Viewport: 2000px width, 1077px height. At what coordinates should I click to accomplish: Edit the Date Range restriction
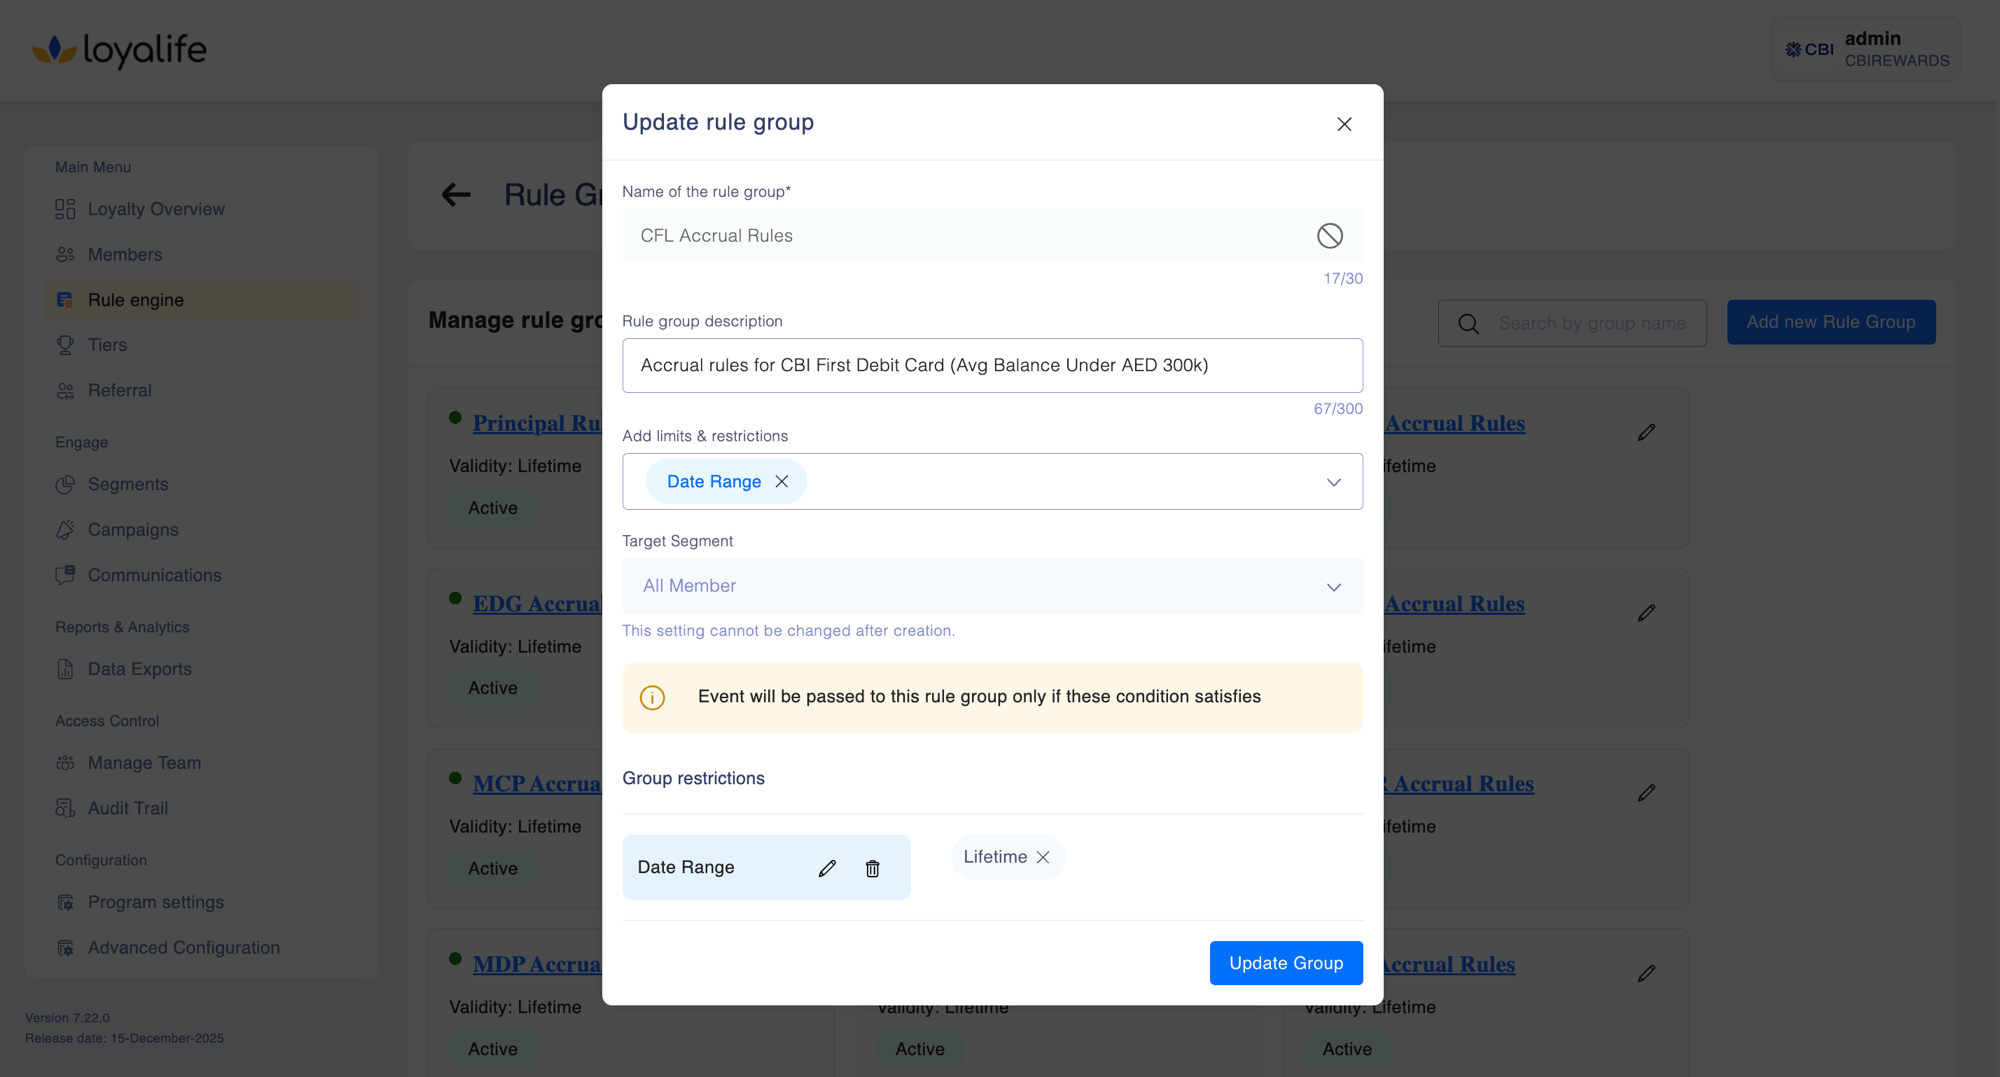[827, 868]
